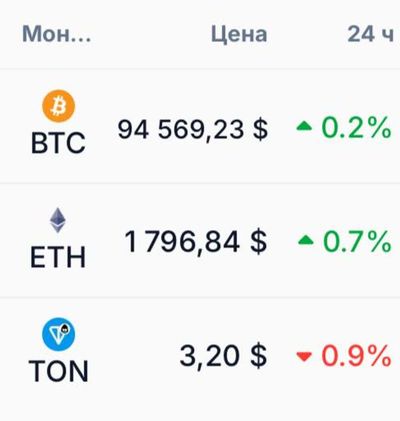
Task: Select the 3,20 $ Toncoin price
Action: pos(223,356)
